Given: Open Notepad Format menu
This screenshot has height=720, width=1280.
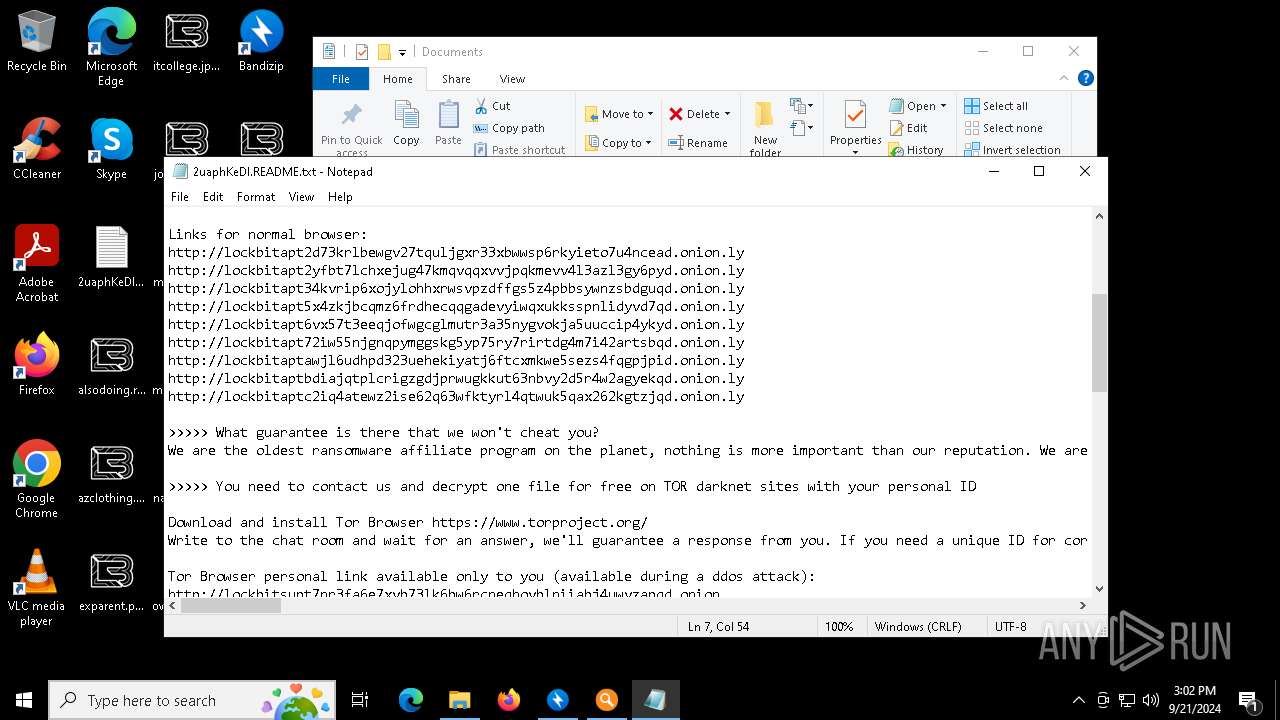Looking at the screenshot, I should coord(256,197).
